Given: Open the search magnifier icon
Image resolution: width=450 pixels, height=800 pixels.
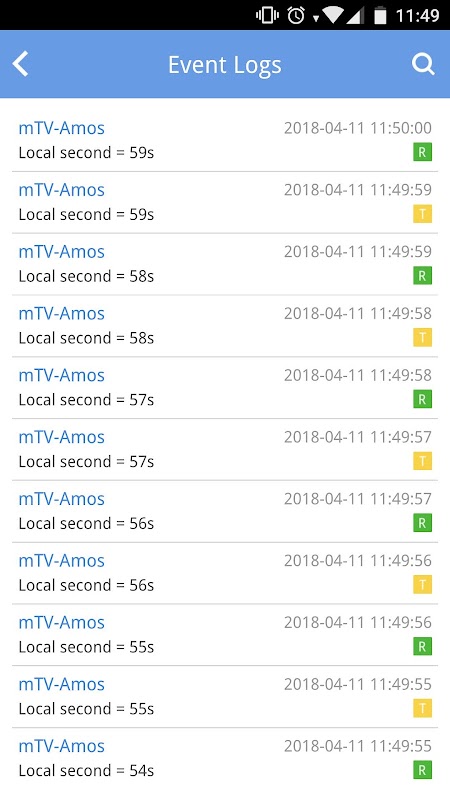Looking at the screenshot, I should tap(423, 65).
